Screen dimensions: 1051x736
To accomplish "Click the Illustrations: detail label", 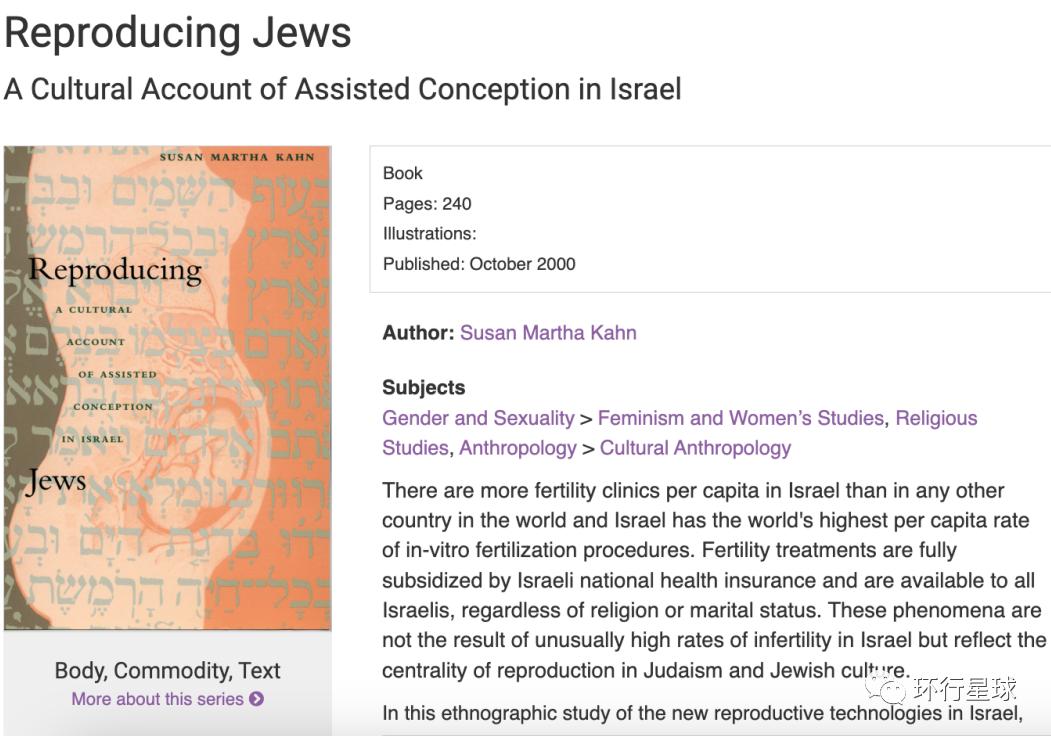I will tap(429, 234).
